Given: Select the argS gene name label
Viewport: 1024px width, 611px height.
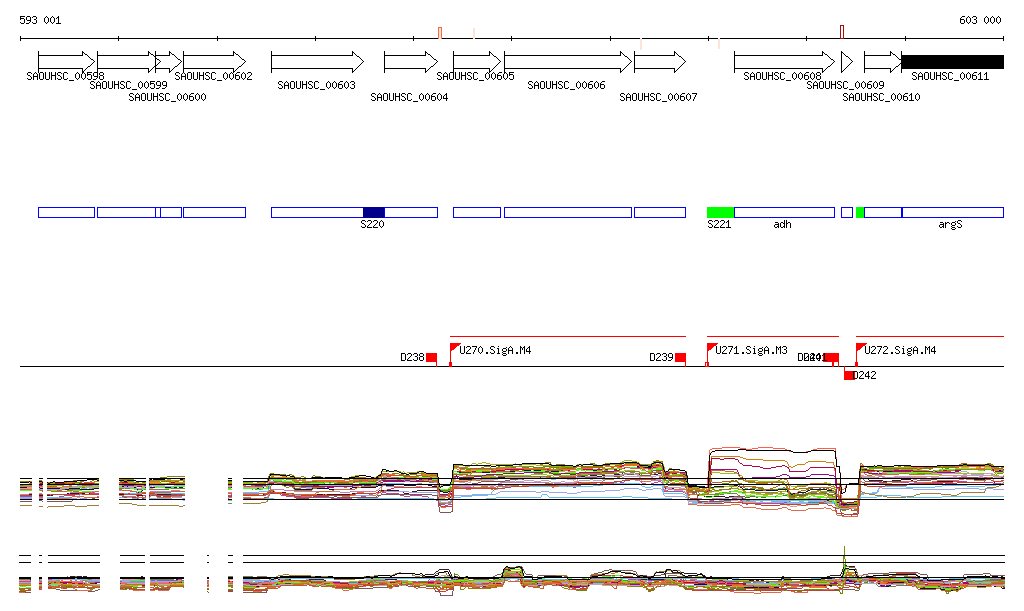Looking at the screenshot, I should click(x=950, y=225).
